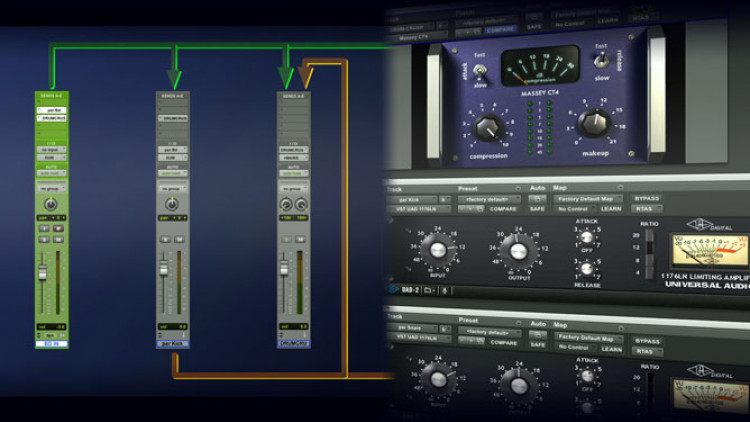The image size is (750, 422).
Task: Click the 'per Bd' send on the BD IN channel
Action: click(x=52, y=110)
